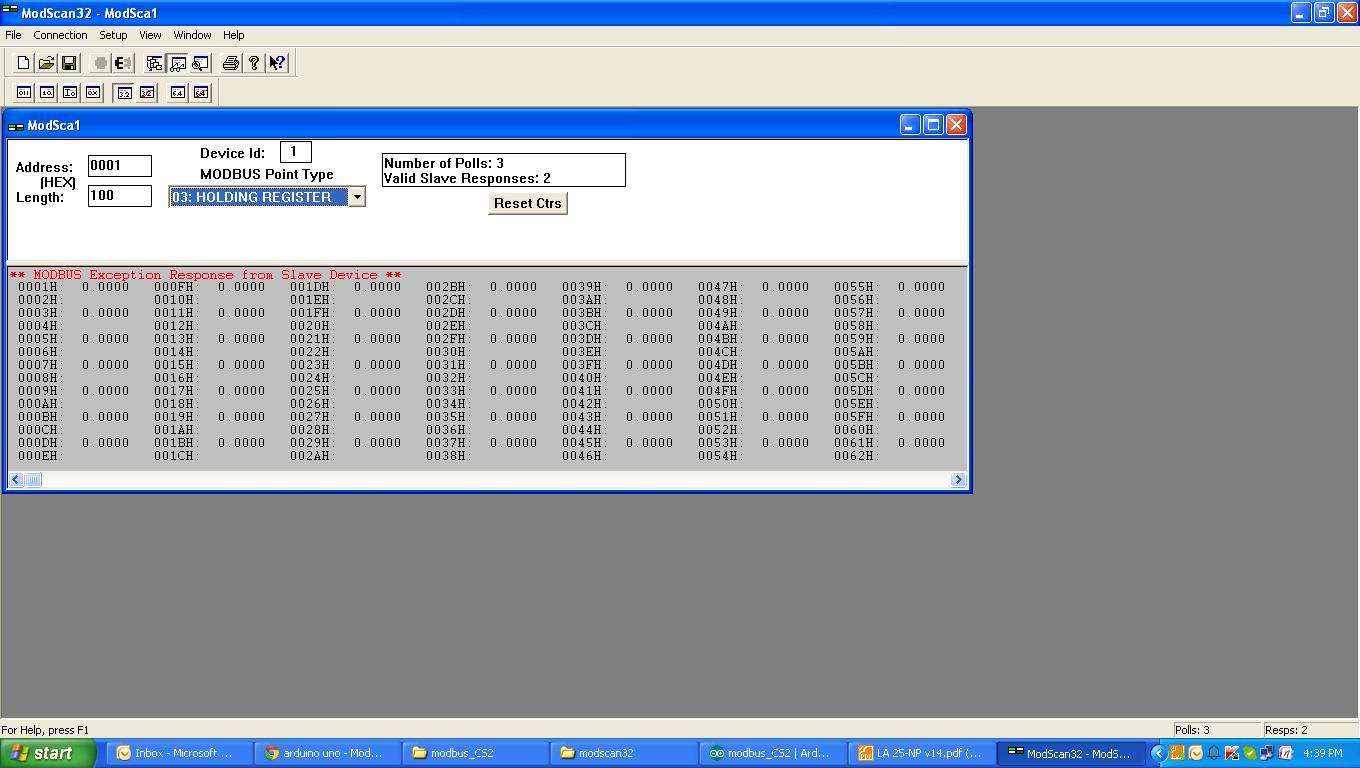The width and height of the screenshot is (1360, 768).
Task: Click the bell notification tray icon
Action: click(x=1214, y=753)
